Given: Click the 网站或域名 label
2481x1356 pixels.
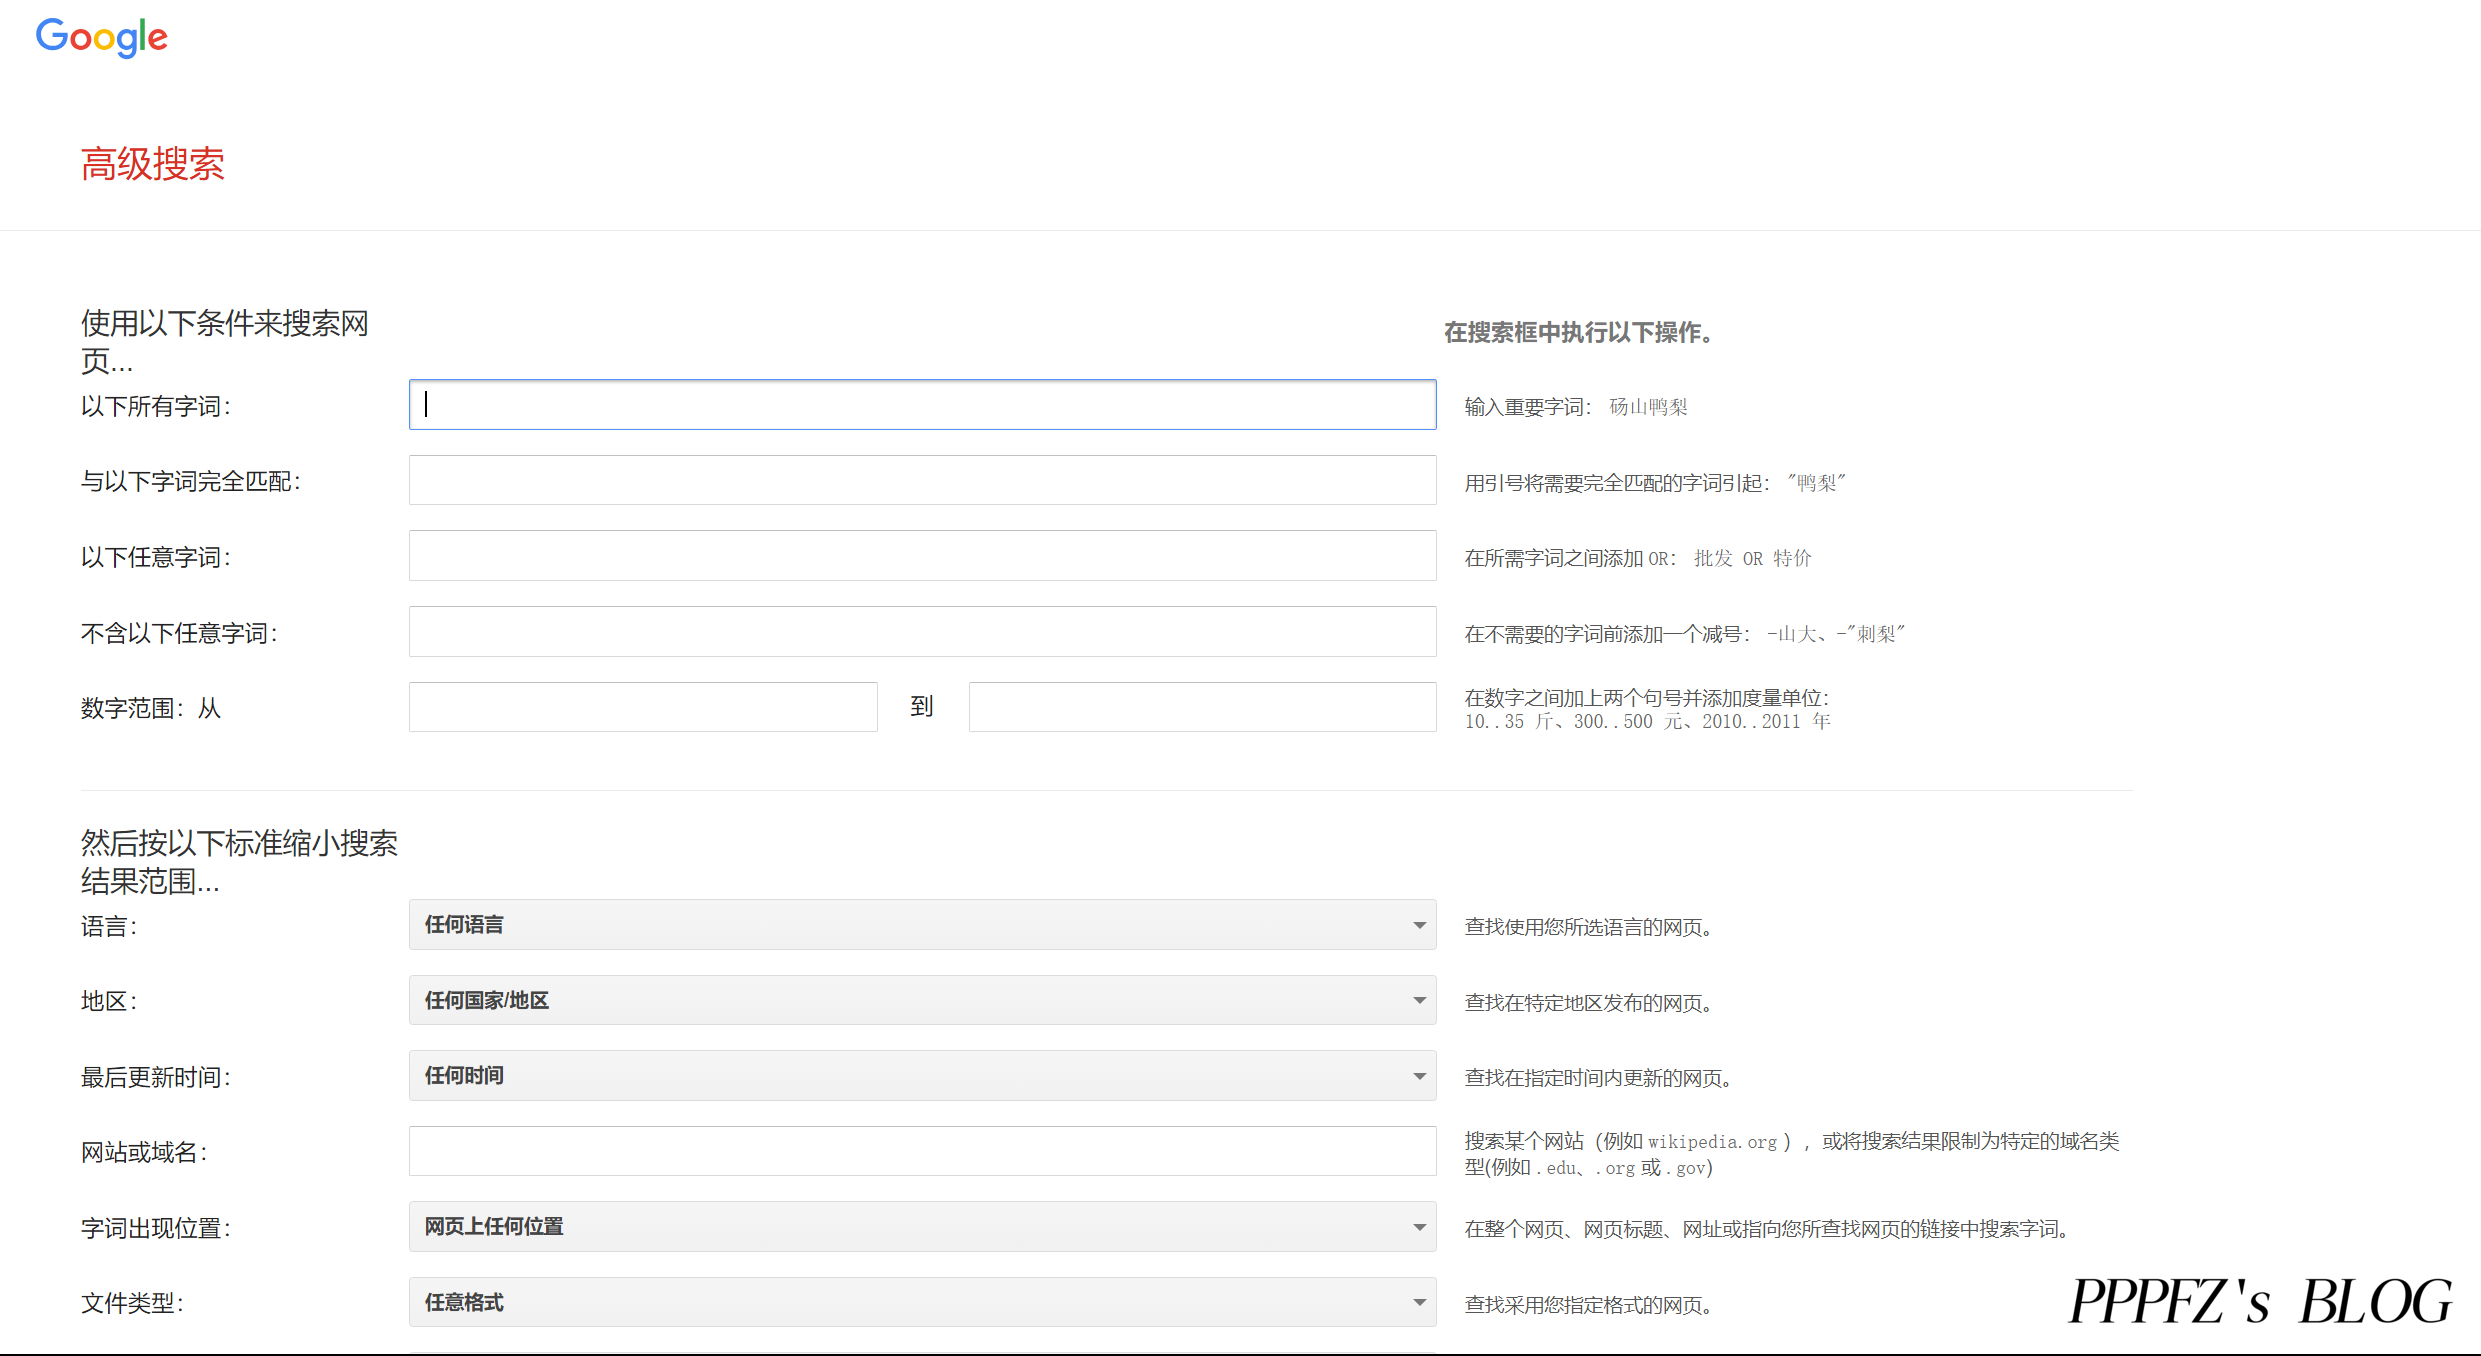Looking at the screenshot, I should coord(144,1152).
